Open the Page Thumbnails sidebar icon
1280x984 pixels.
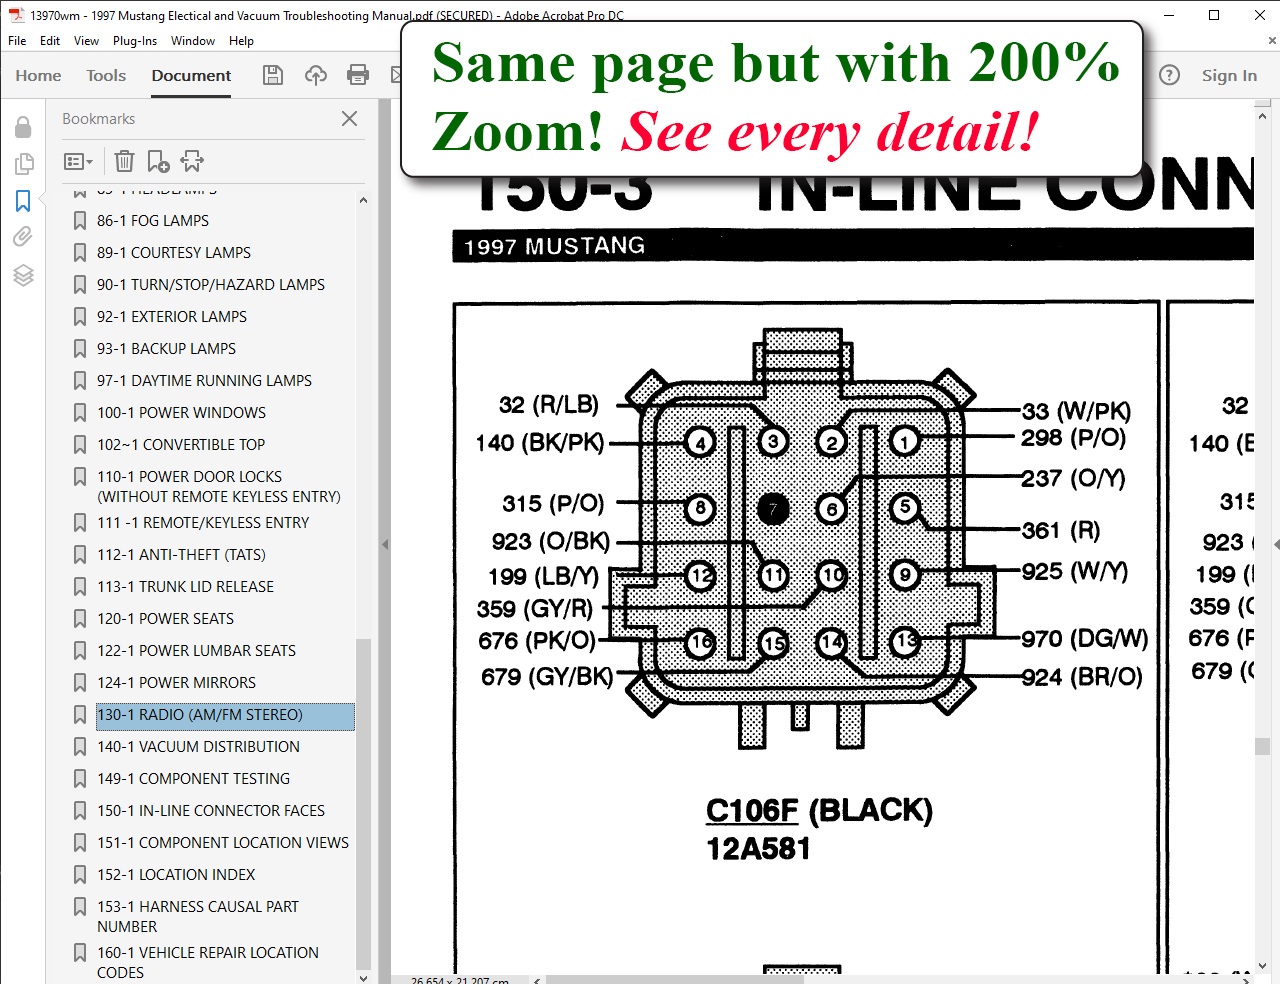[x=24, y=163]
